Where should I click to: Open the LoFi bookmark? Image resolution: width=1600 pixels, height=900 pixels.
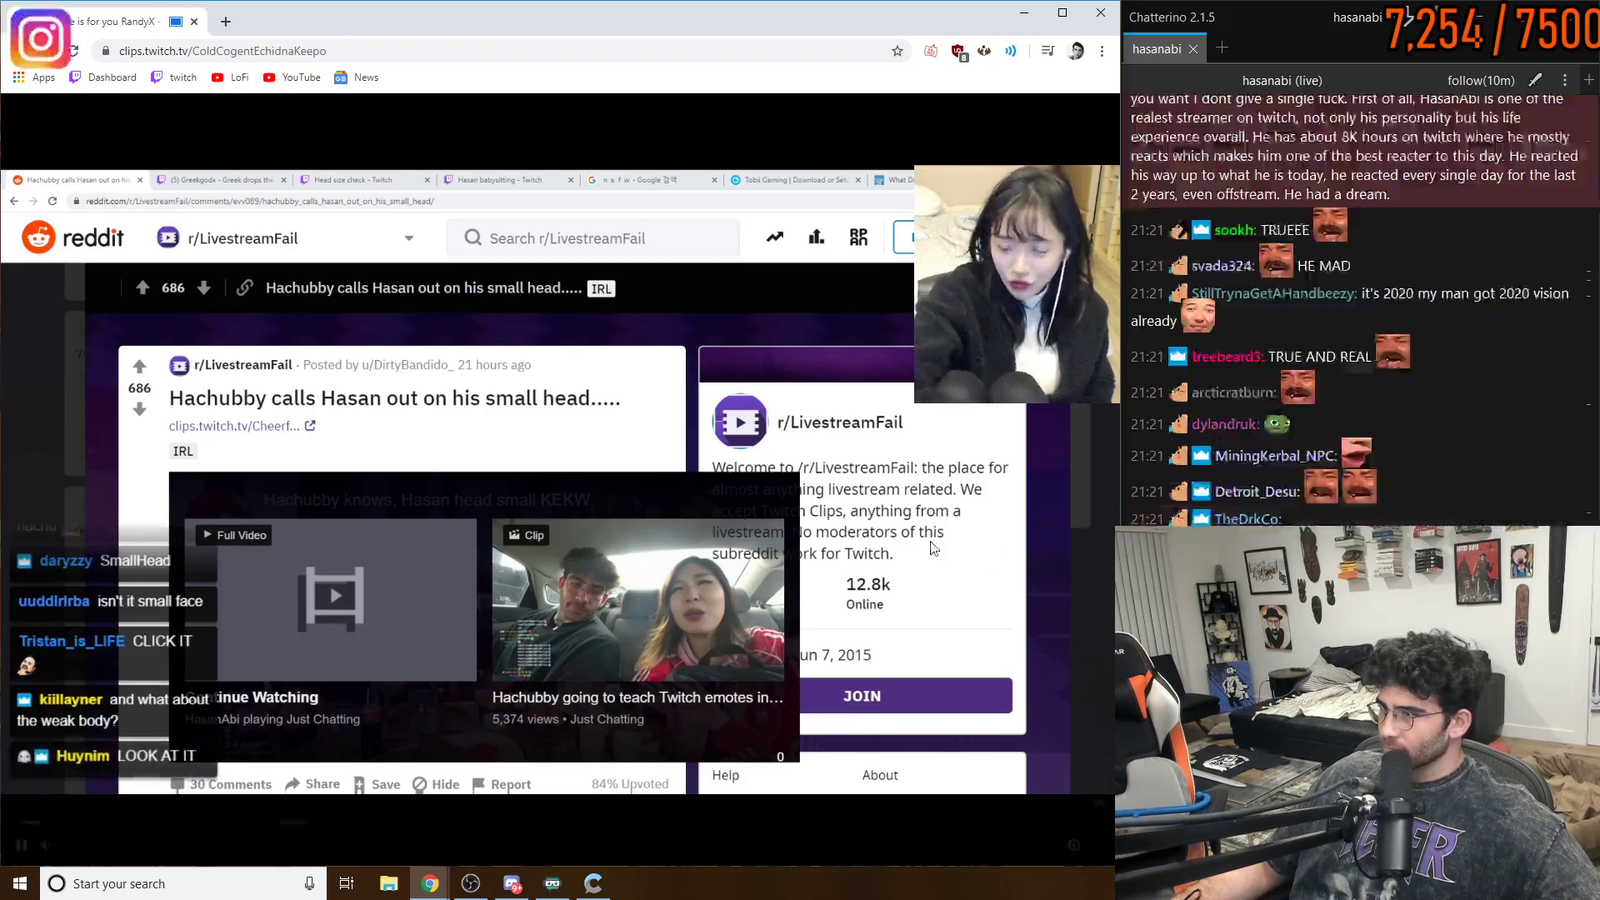(230, 77)
